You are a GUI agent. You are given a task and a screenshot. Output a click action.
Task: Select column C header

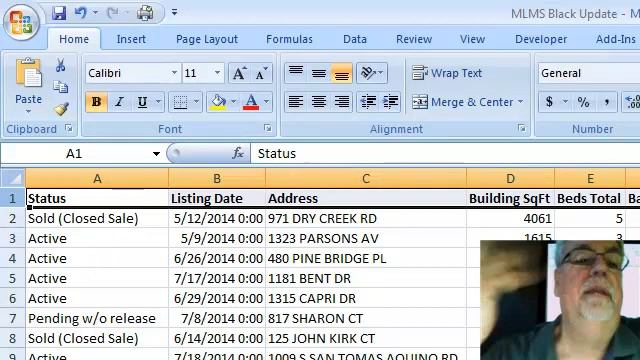366,178
